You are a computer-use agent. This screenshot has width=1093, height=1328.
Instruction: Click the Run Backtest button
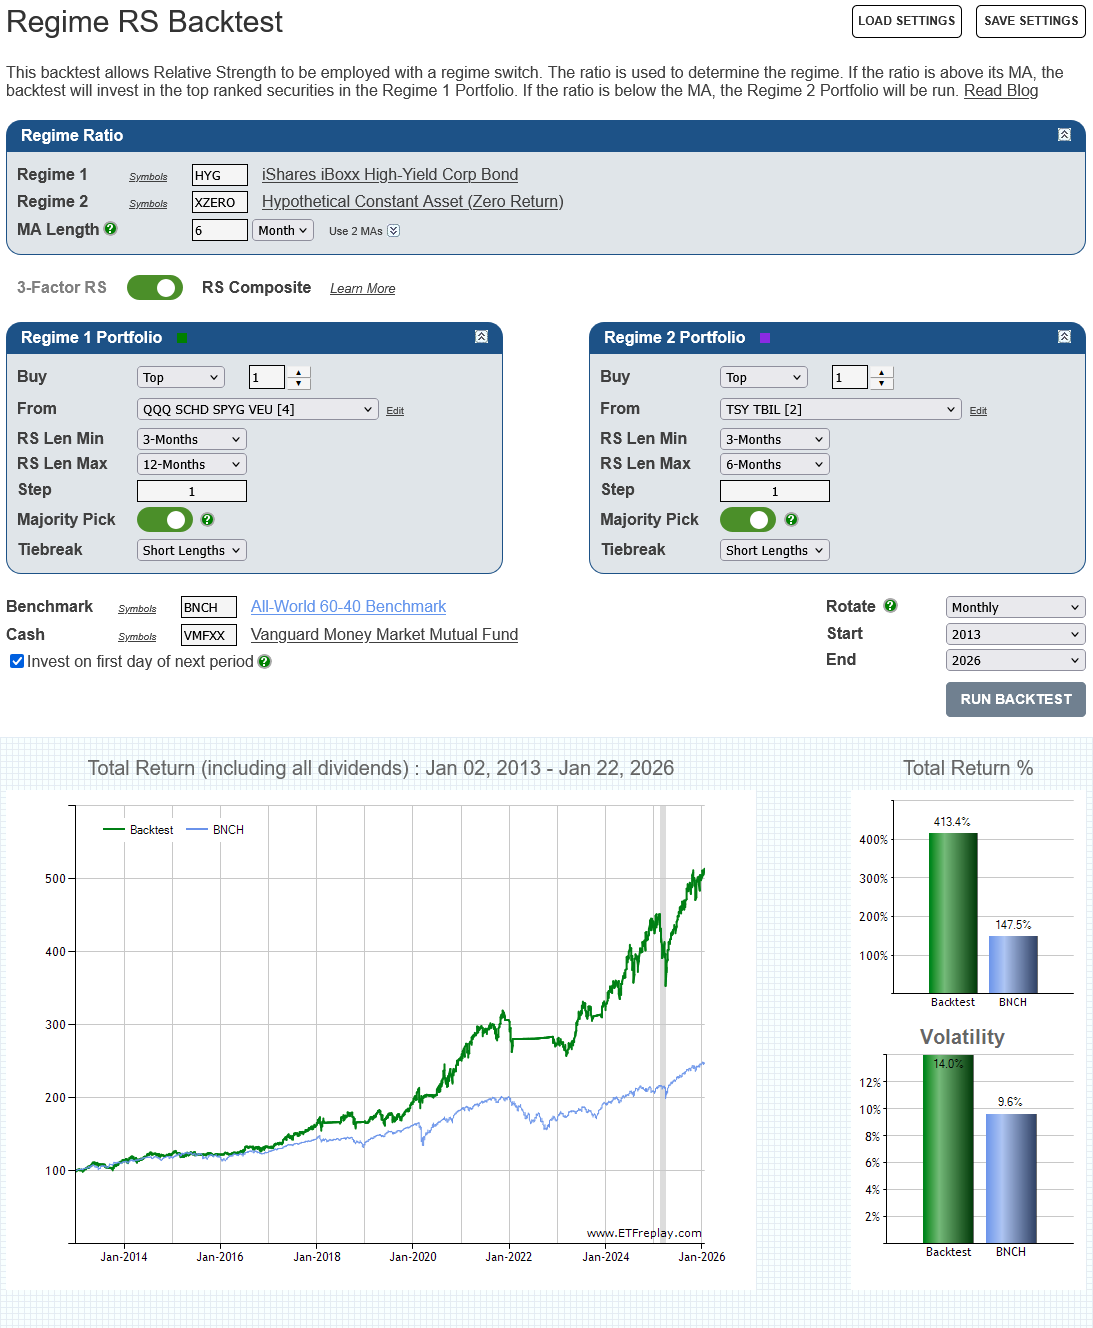1015,699
